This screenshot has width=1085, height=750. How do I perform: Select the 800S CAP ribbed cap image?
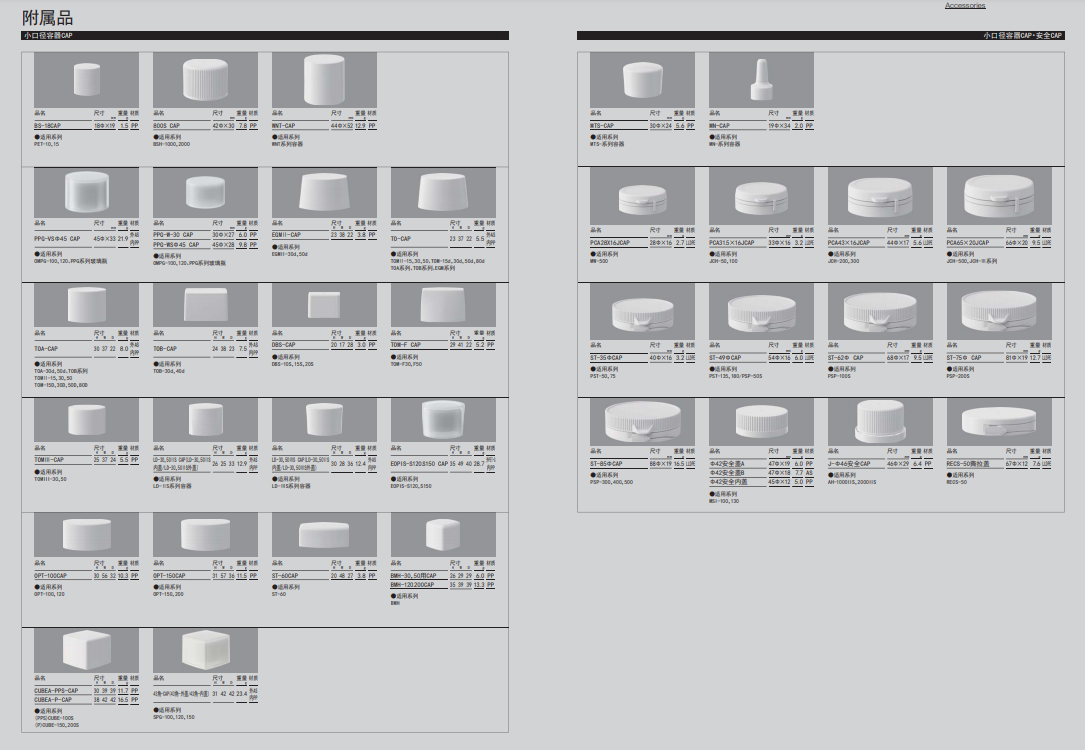[x=205, y=80]
